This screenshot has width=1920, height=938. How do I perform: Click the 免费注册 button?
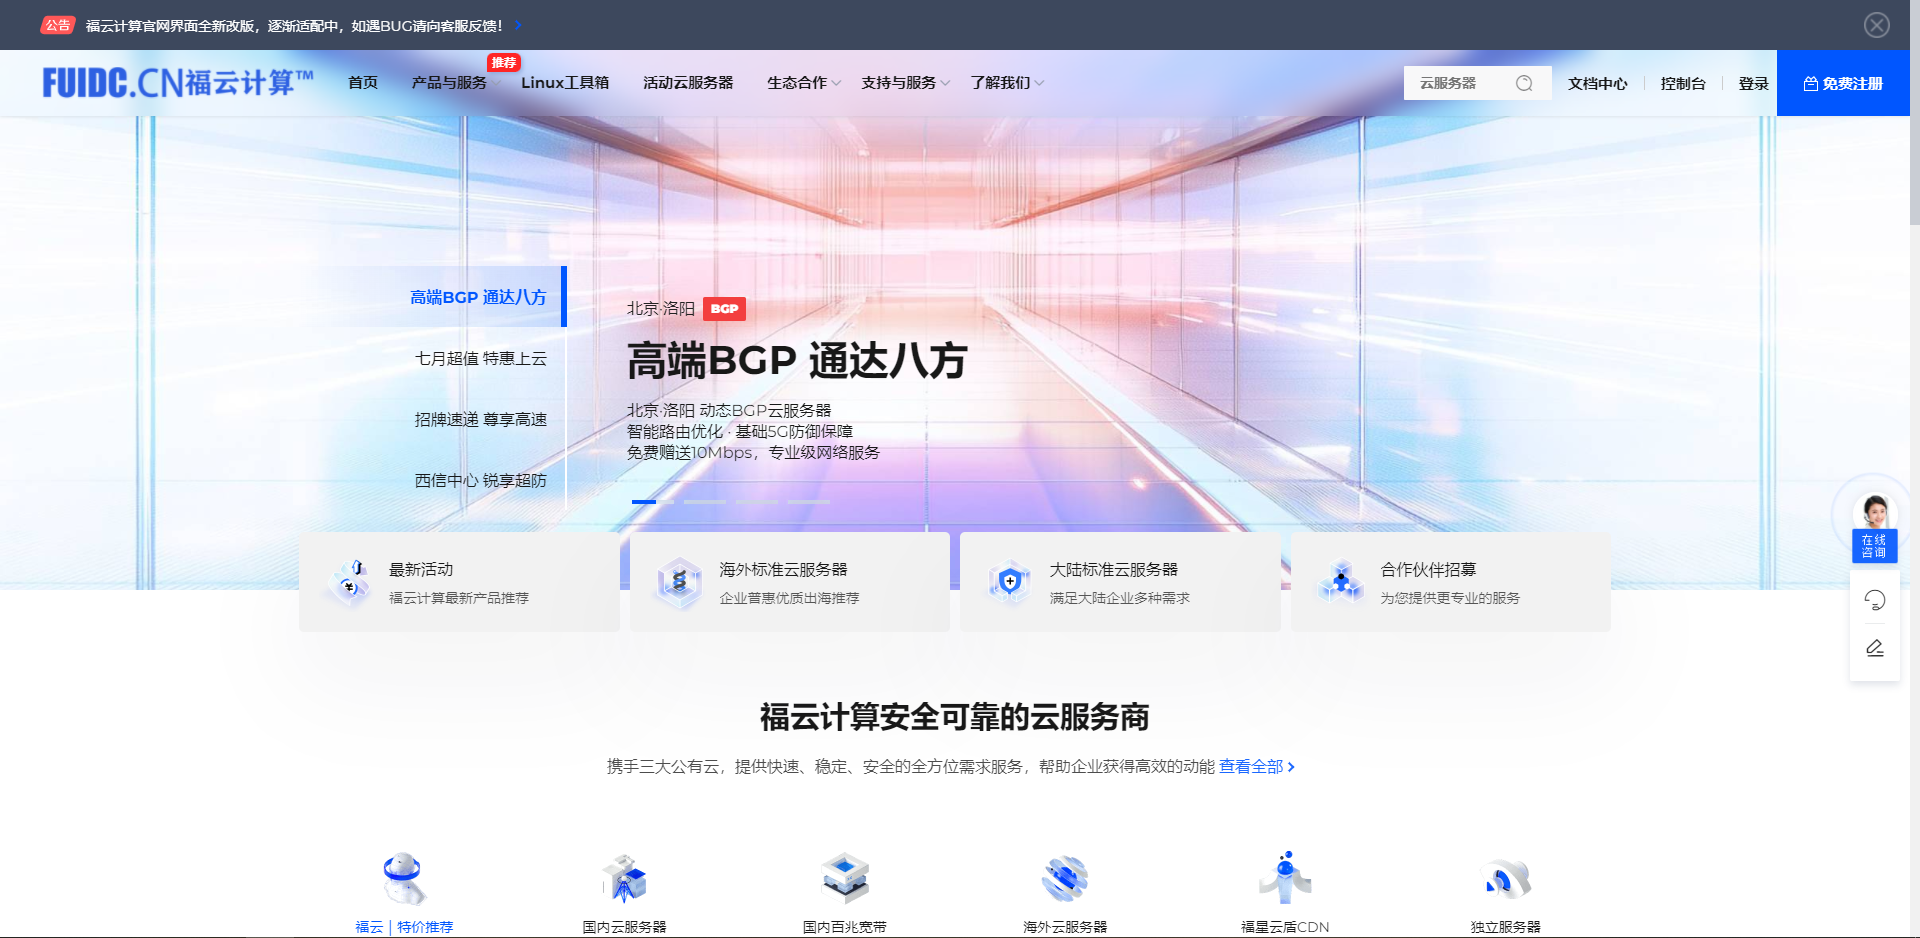click(1843, 83)
